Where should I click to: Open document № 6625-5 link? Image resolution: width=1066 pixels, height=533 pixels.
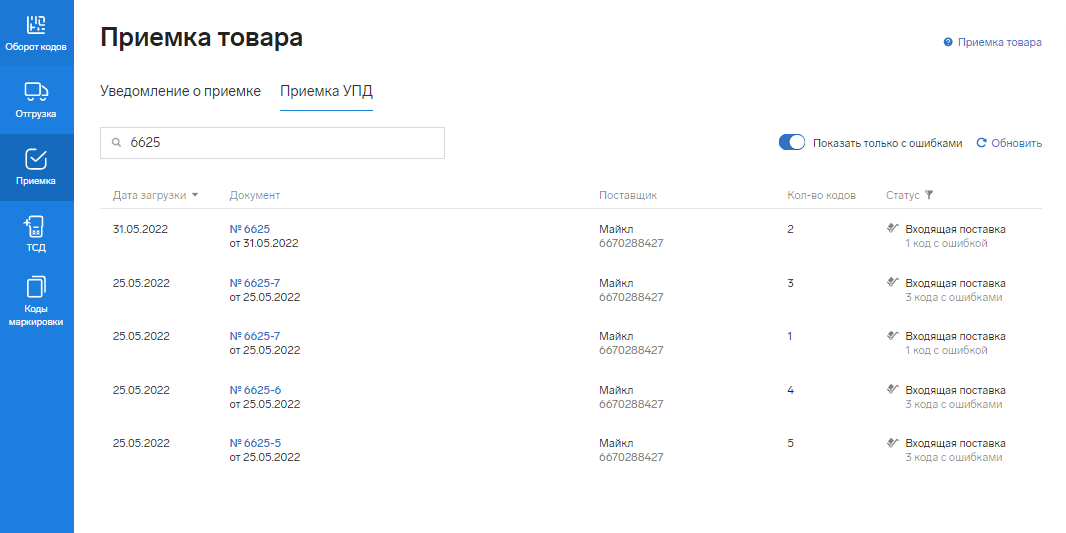254,443
